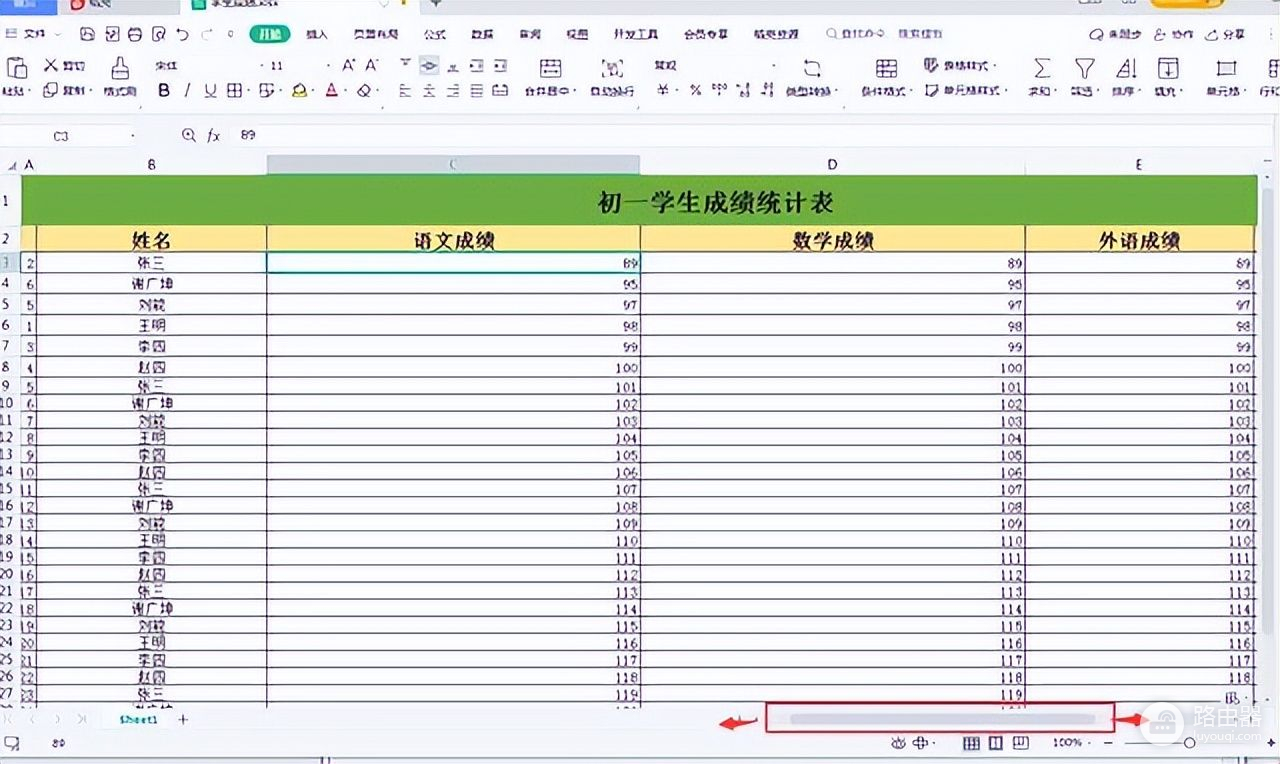
Task: Click the insert function fx icon
Action: 213,135
